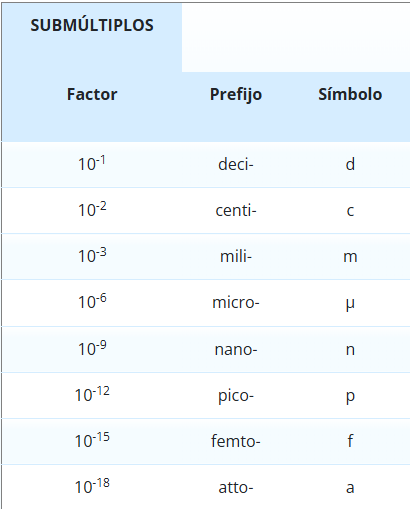Click the pico- prefix cell
This screenshot has height=509, width=410.
(x=236, y=396)
